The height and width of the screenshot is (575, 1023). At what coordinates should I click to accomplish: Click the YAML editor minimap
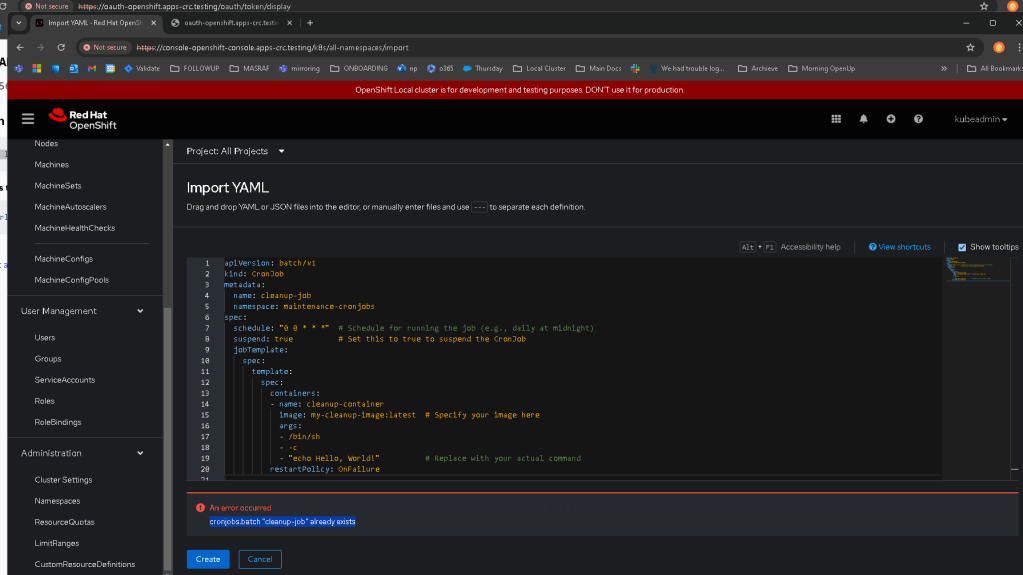tap(976, 270)
